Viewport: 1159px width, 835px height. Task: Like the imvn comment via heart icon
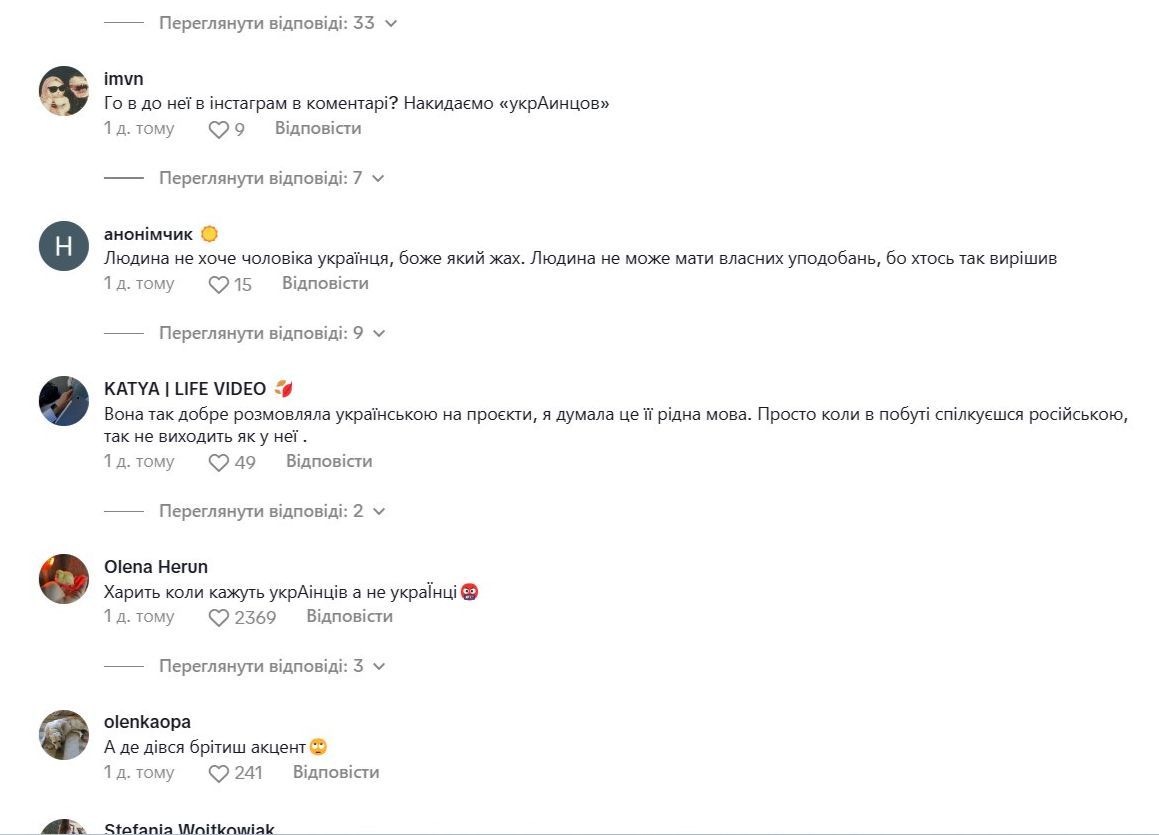[219, 129]
